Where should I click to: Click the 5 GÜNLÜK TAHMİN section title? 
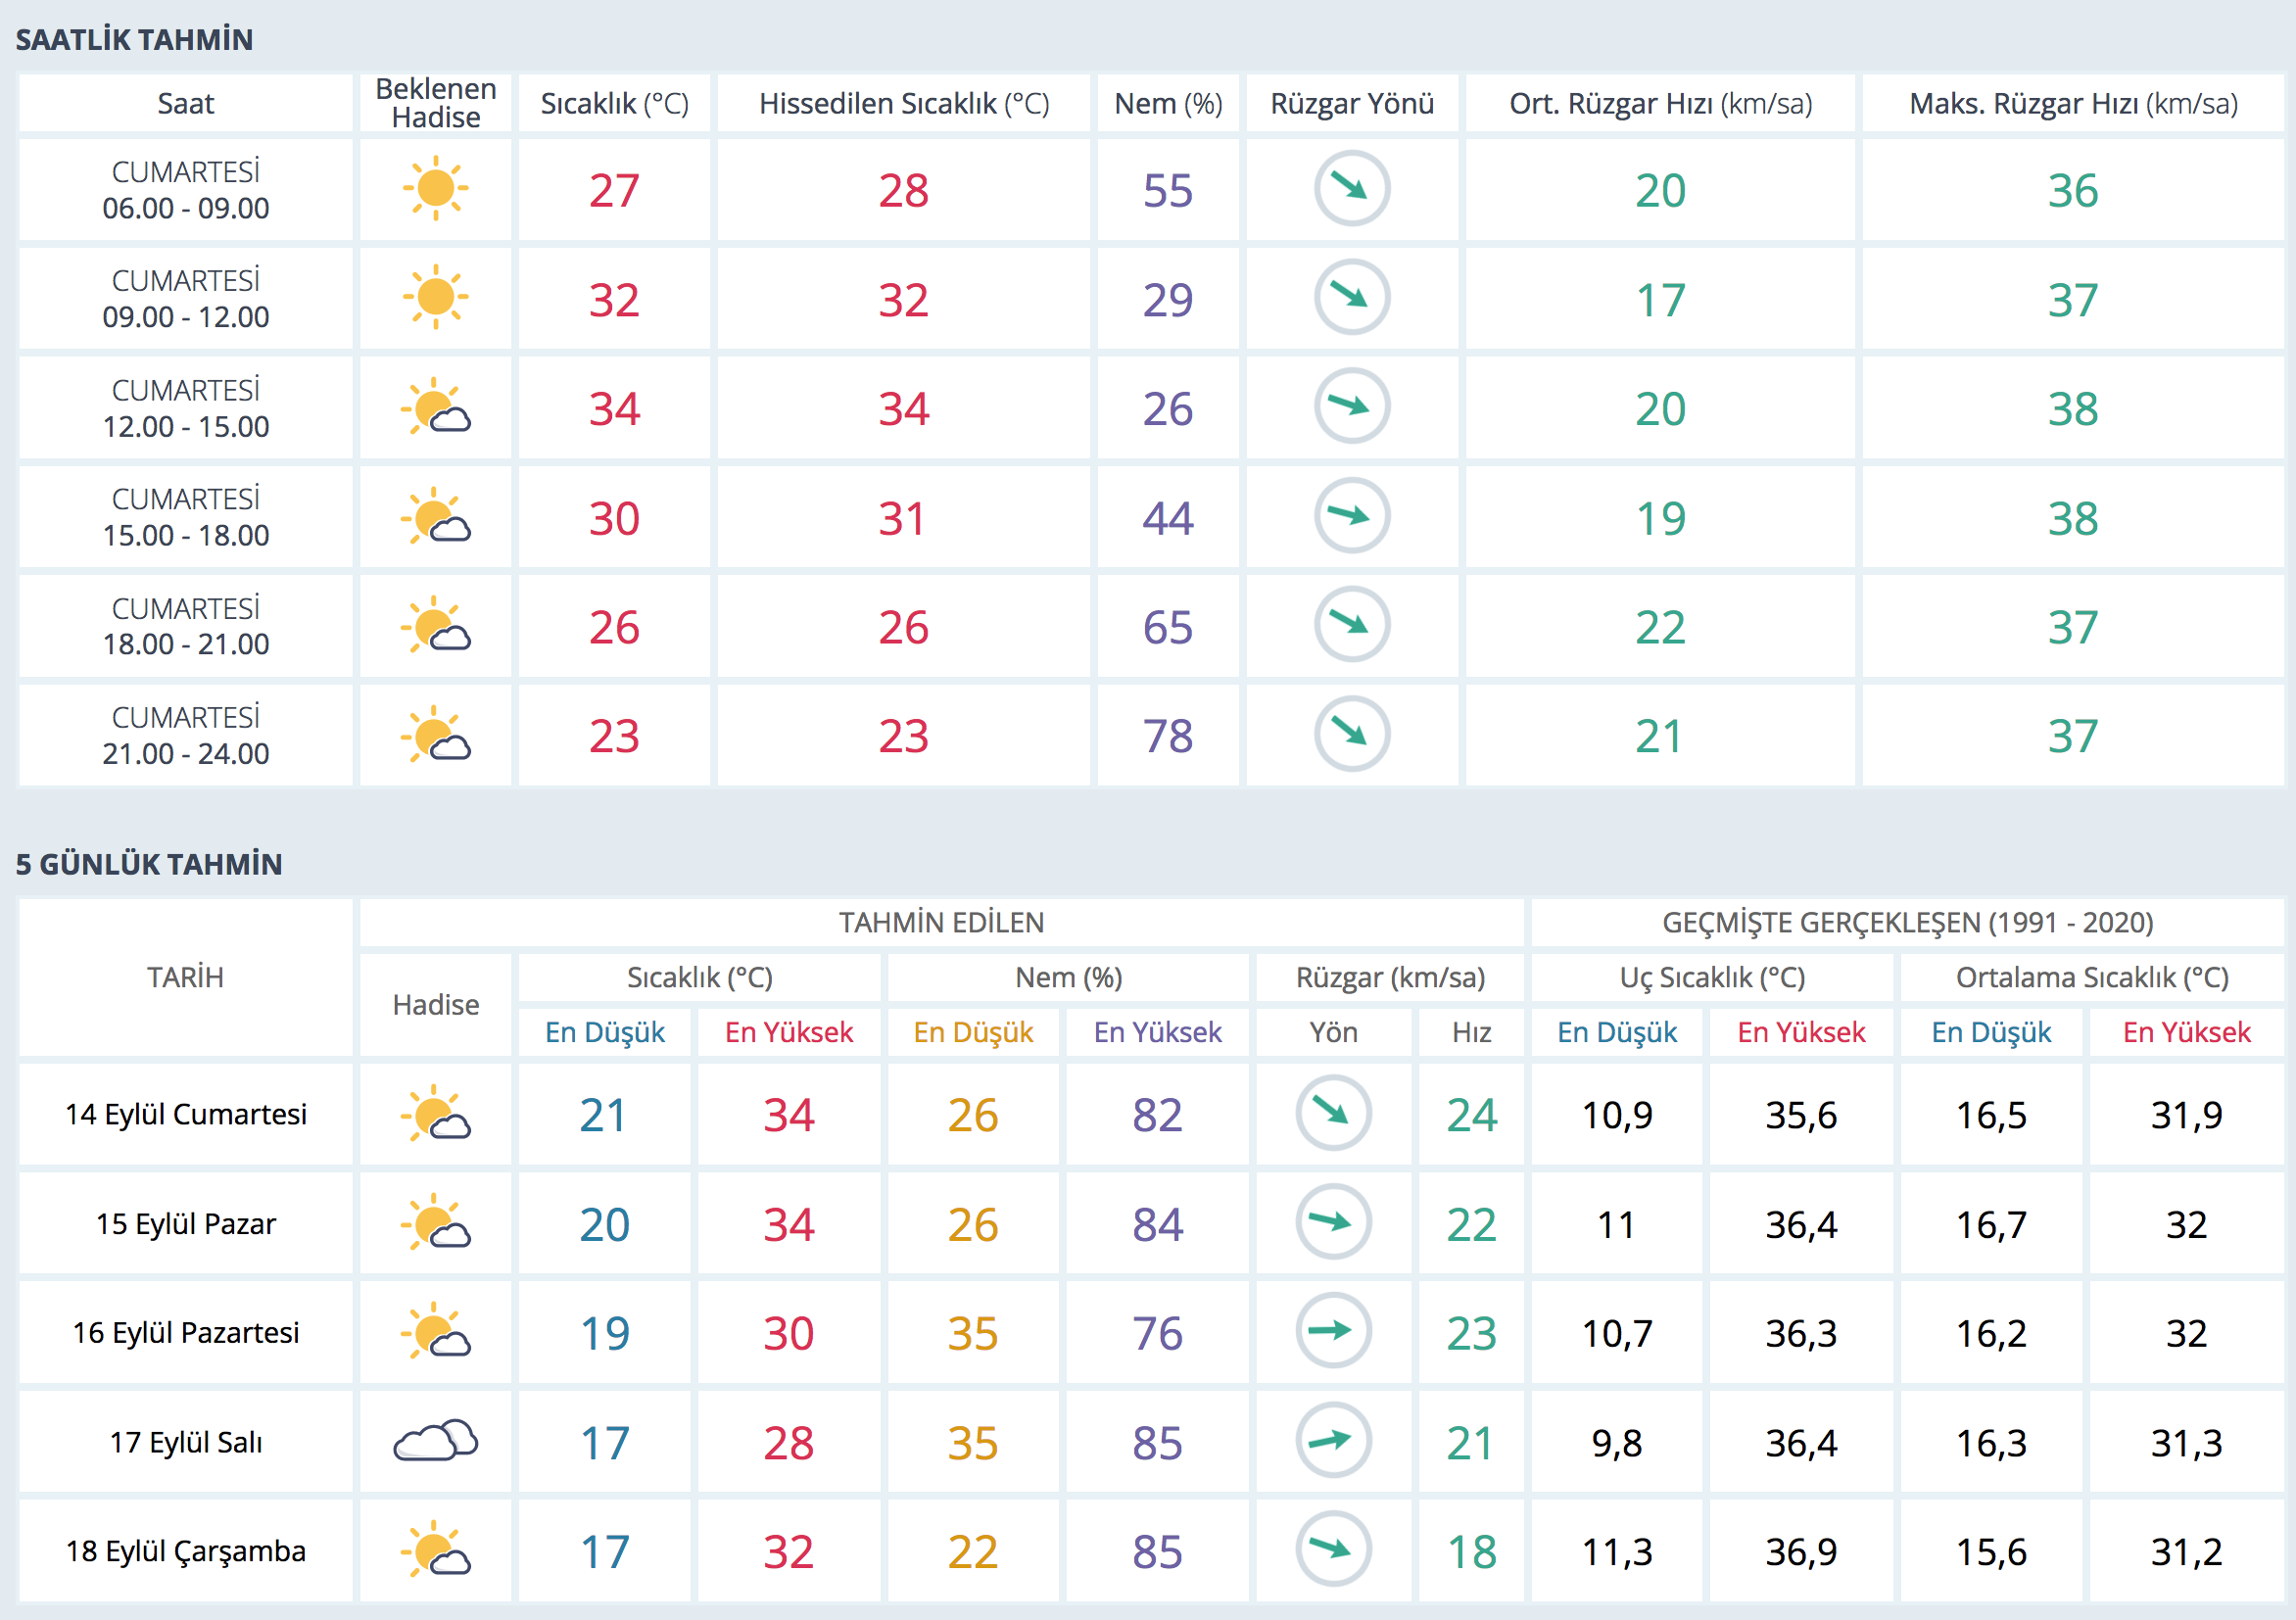(149, 864)
